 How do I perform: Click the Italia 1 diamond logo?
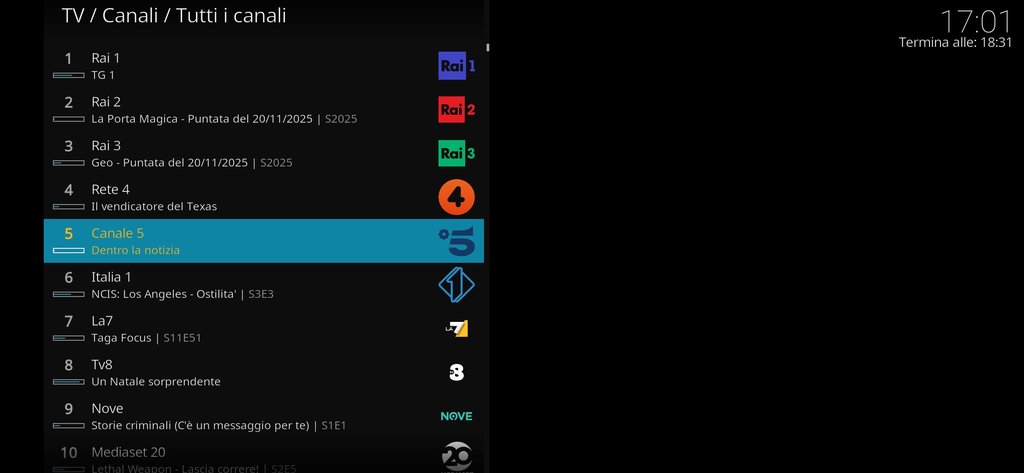pyautogui.click(x=456, y=285)
